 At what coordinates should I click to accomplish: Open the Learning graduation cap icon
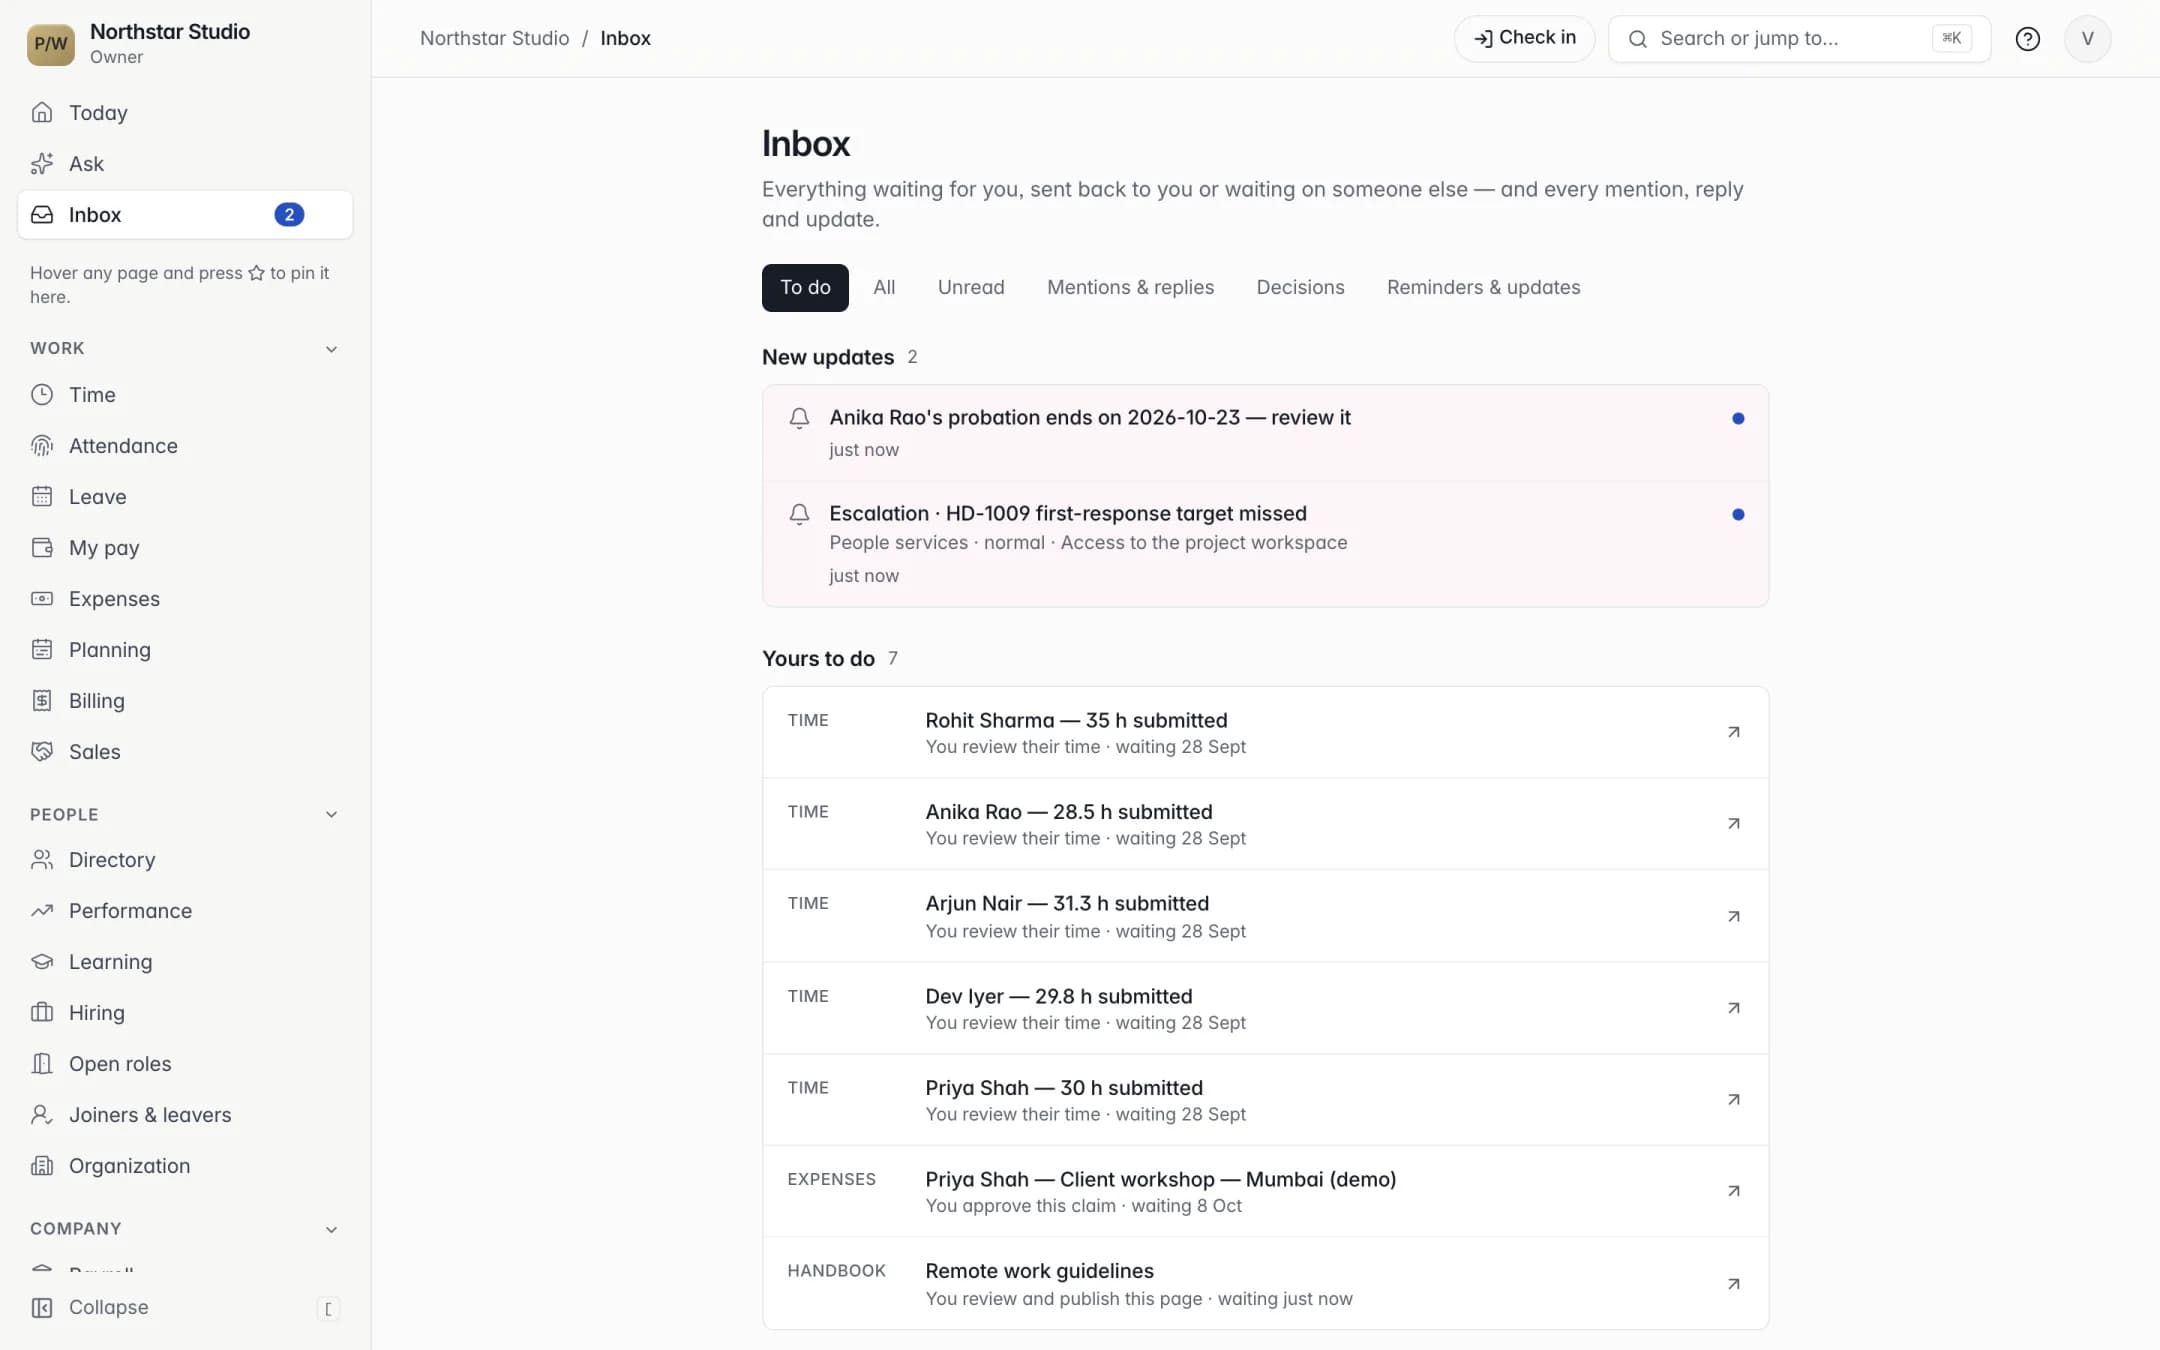(42, 961)
